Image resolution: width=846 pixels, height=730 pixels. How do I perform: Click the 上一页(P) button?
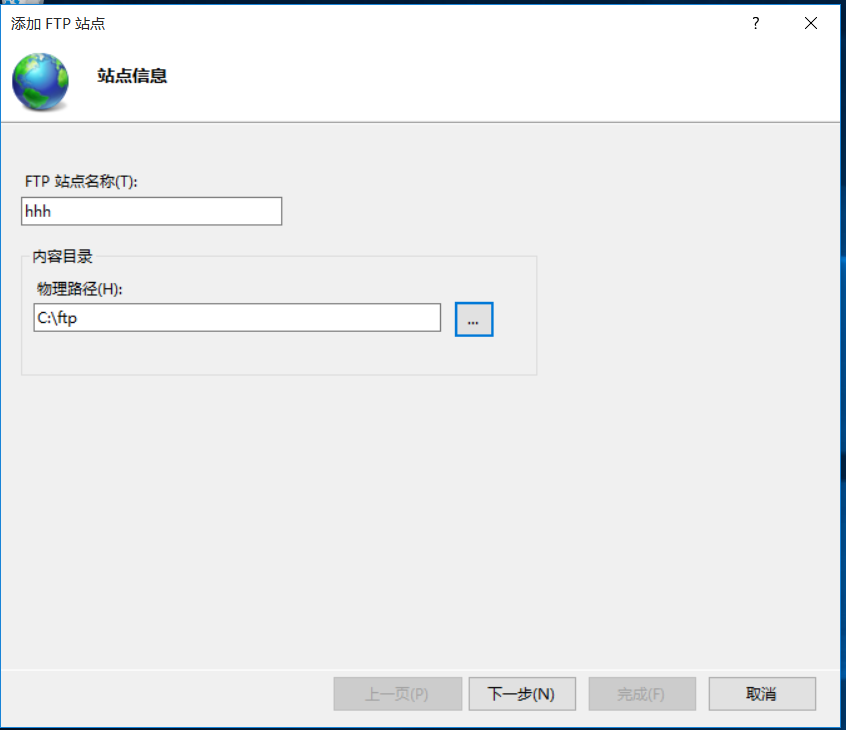[x=398, y=693]
